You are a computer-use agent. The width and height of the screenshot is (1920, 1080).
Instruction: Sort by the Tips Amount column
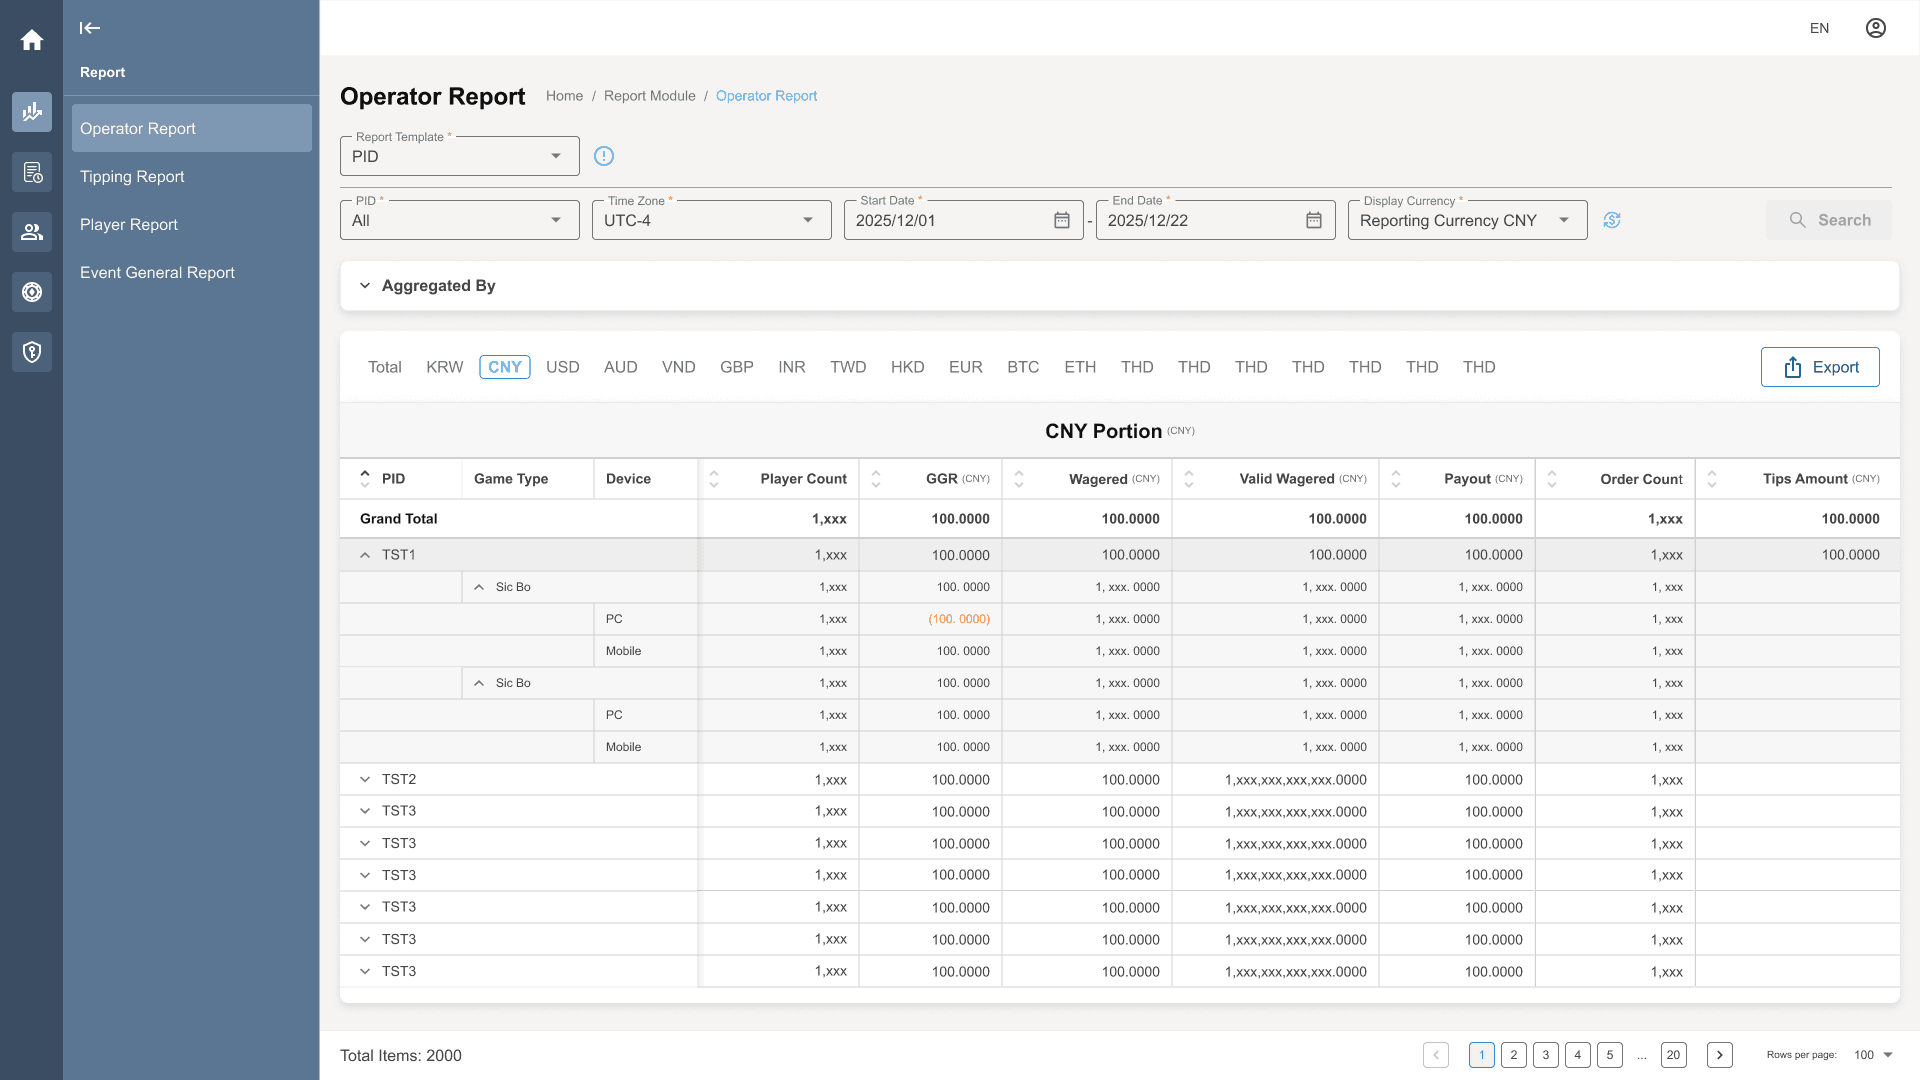point(1712,479)
